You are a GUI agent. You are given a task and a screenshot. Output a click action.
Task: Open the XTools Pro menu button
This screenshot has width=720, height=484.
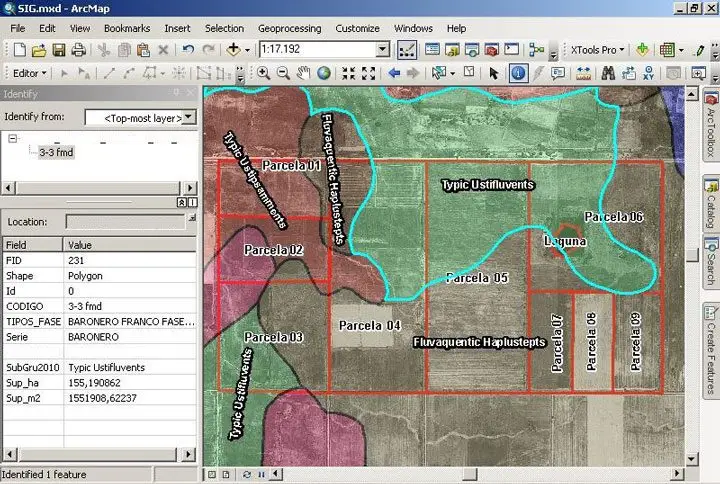(596, 49)
